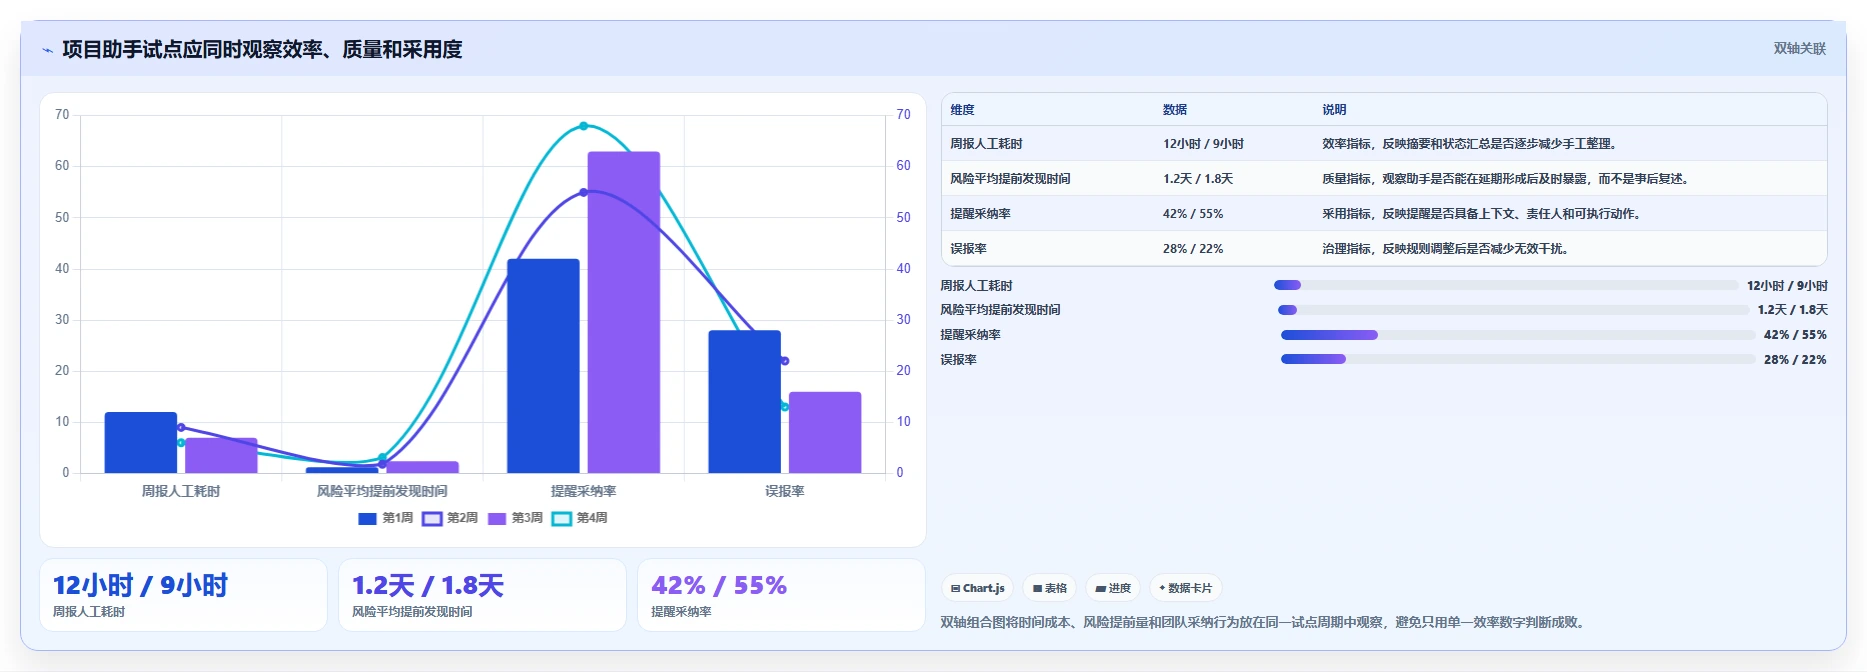Click the teal line peak point near 68
Image resolution: width=1867 pixels, height=672 pixels.
pos(584,126)
